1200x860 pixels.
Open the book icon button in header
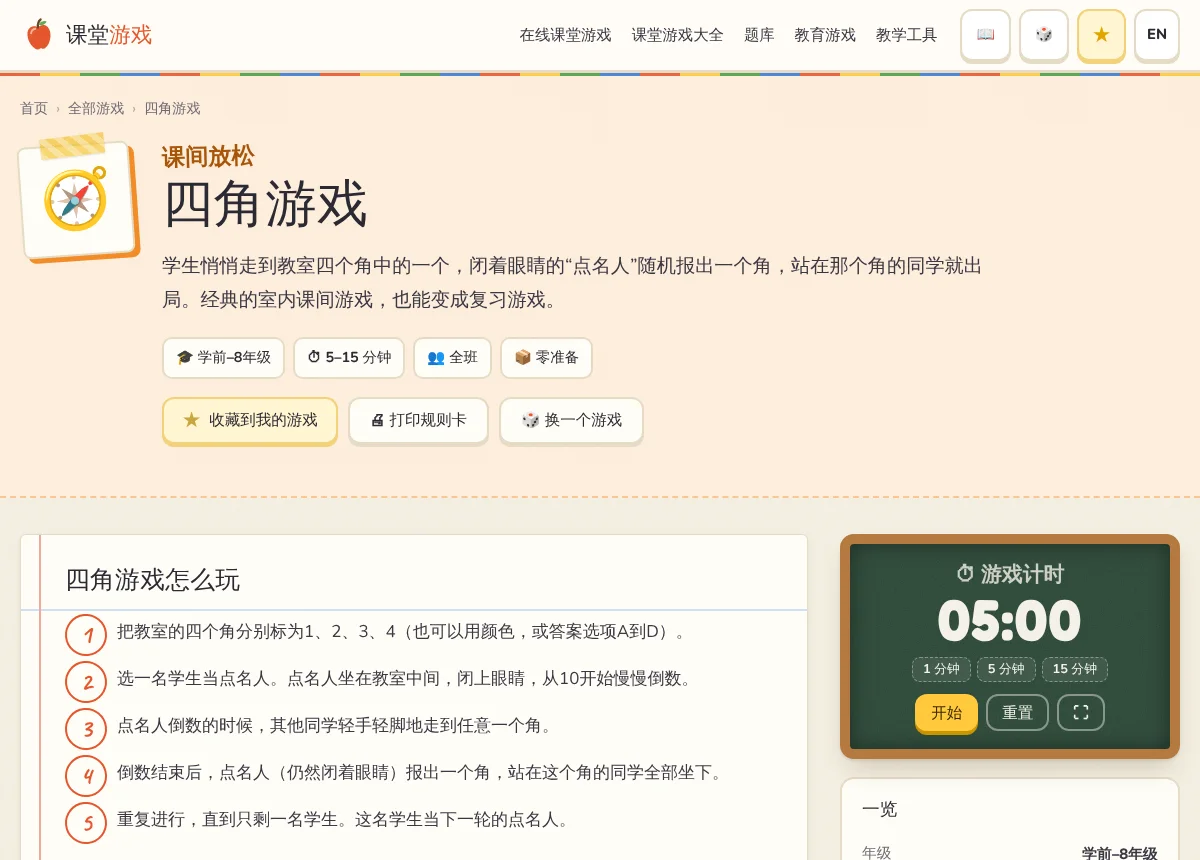(x=985, y=35)
